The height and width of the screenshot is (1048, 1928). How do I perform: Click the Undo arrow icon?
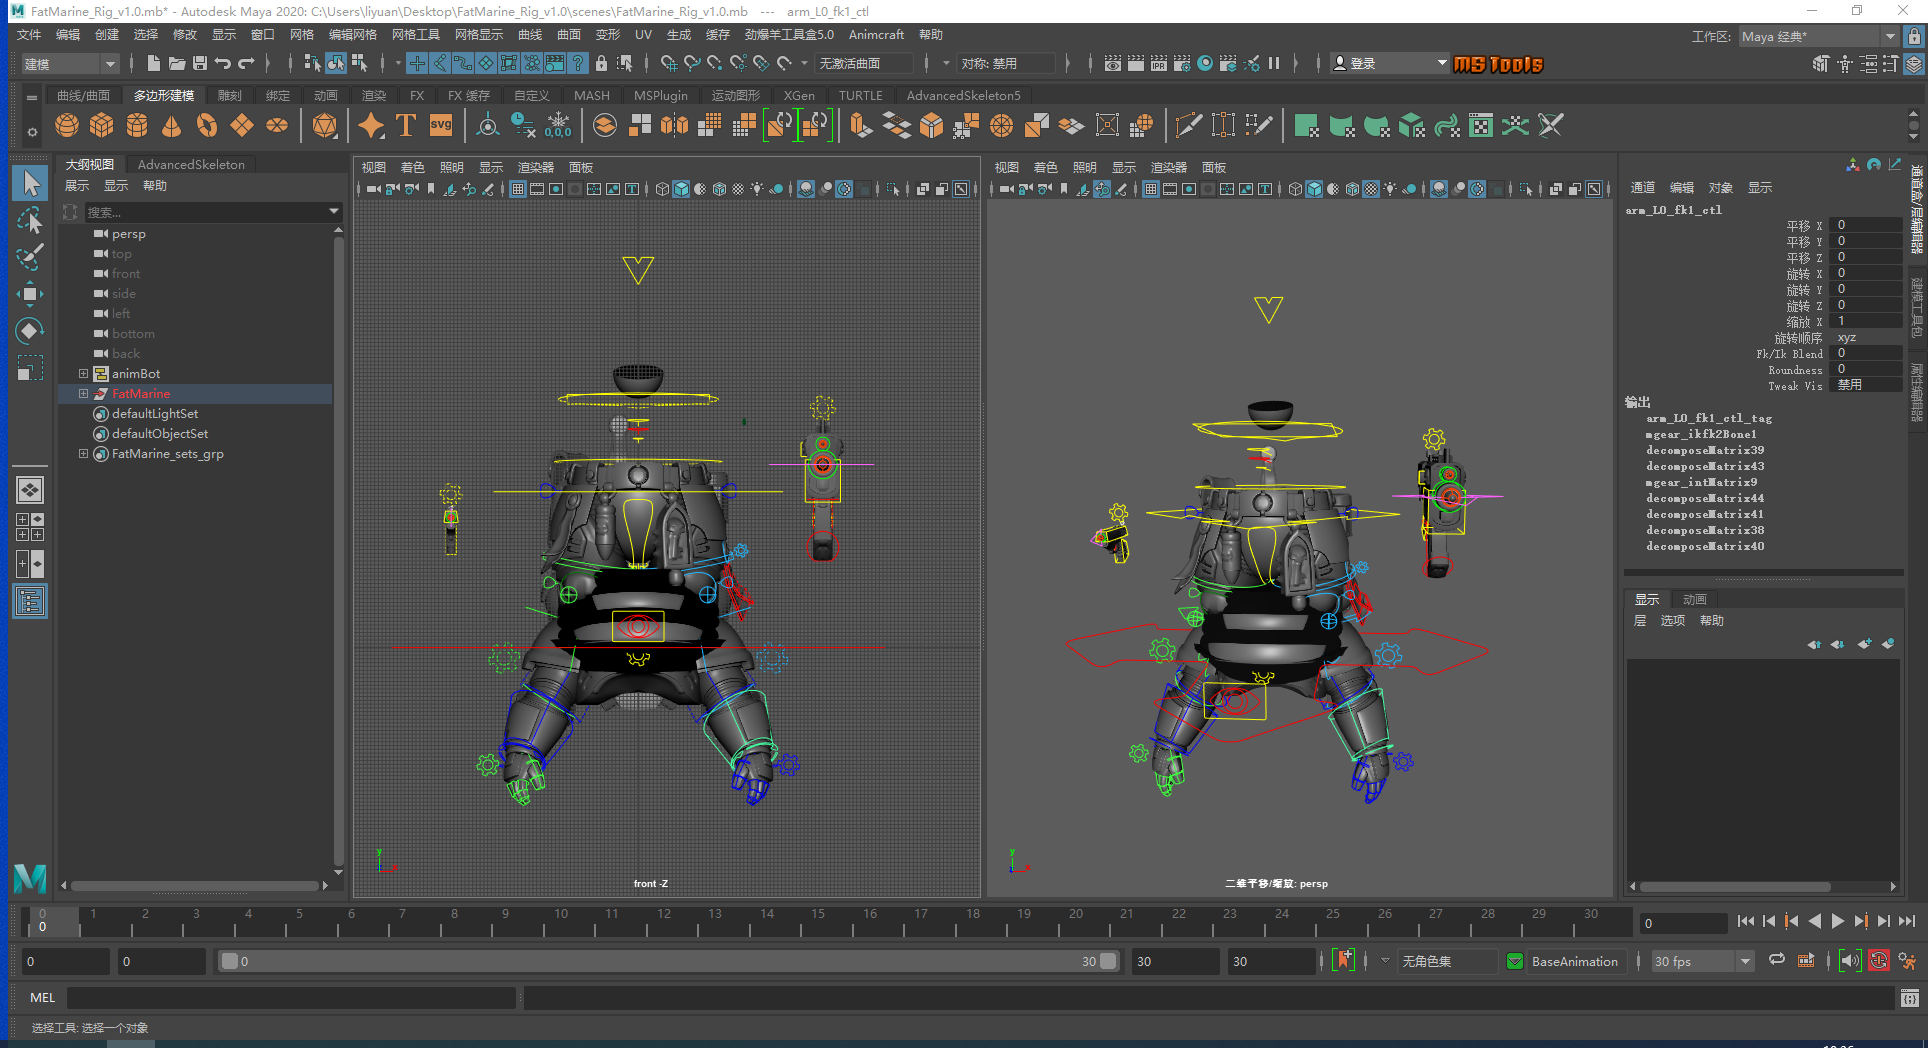(223, 64)
